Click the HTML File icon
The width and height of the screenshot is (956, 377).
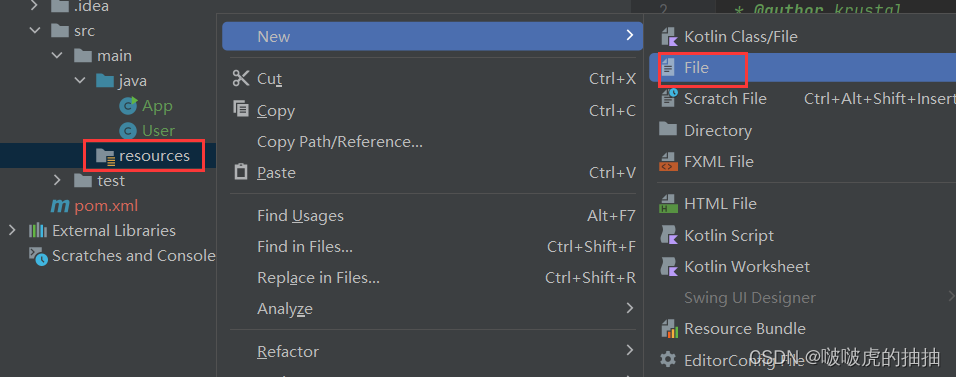669,204
